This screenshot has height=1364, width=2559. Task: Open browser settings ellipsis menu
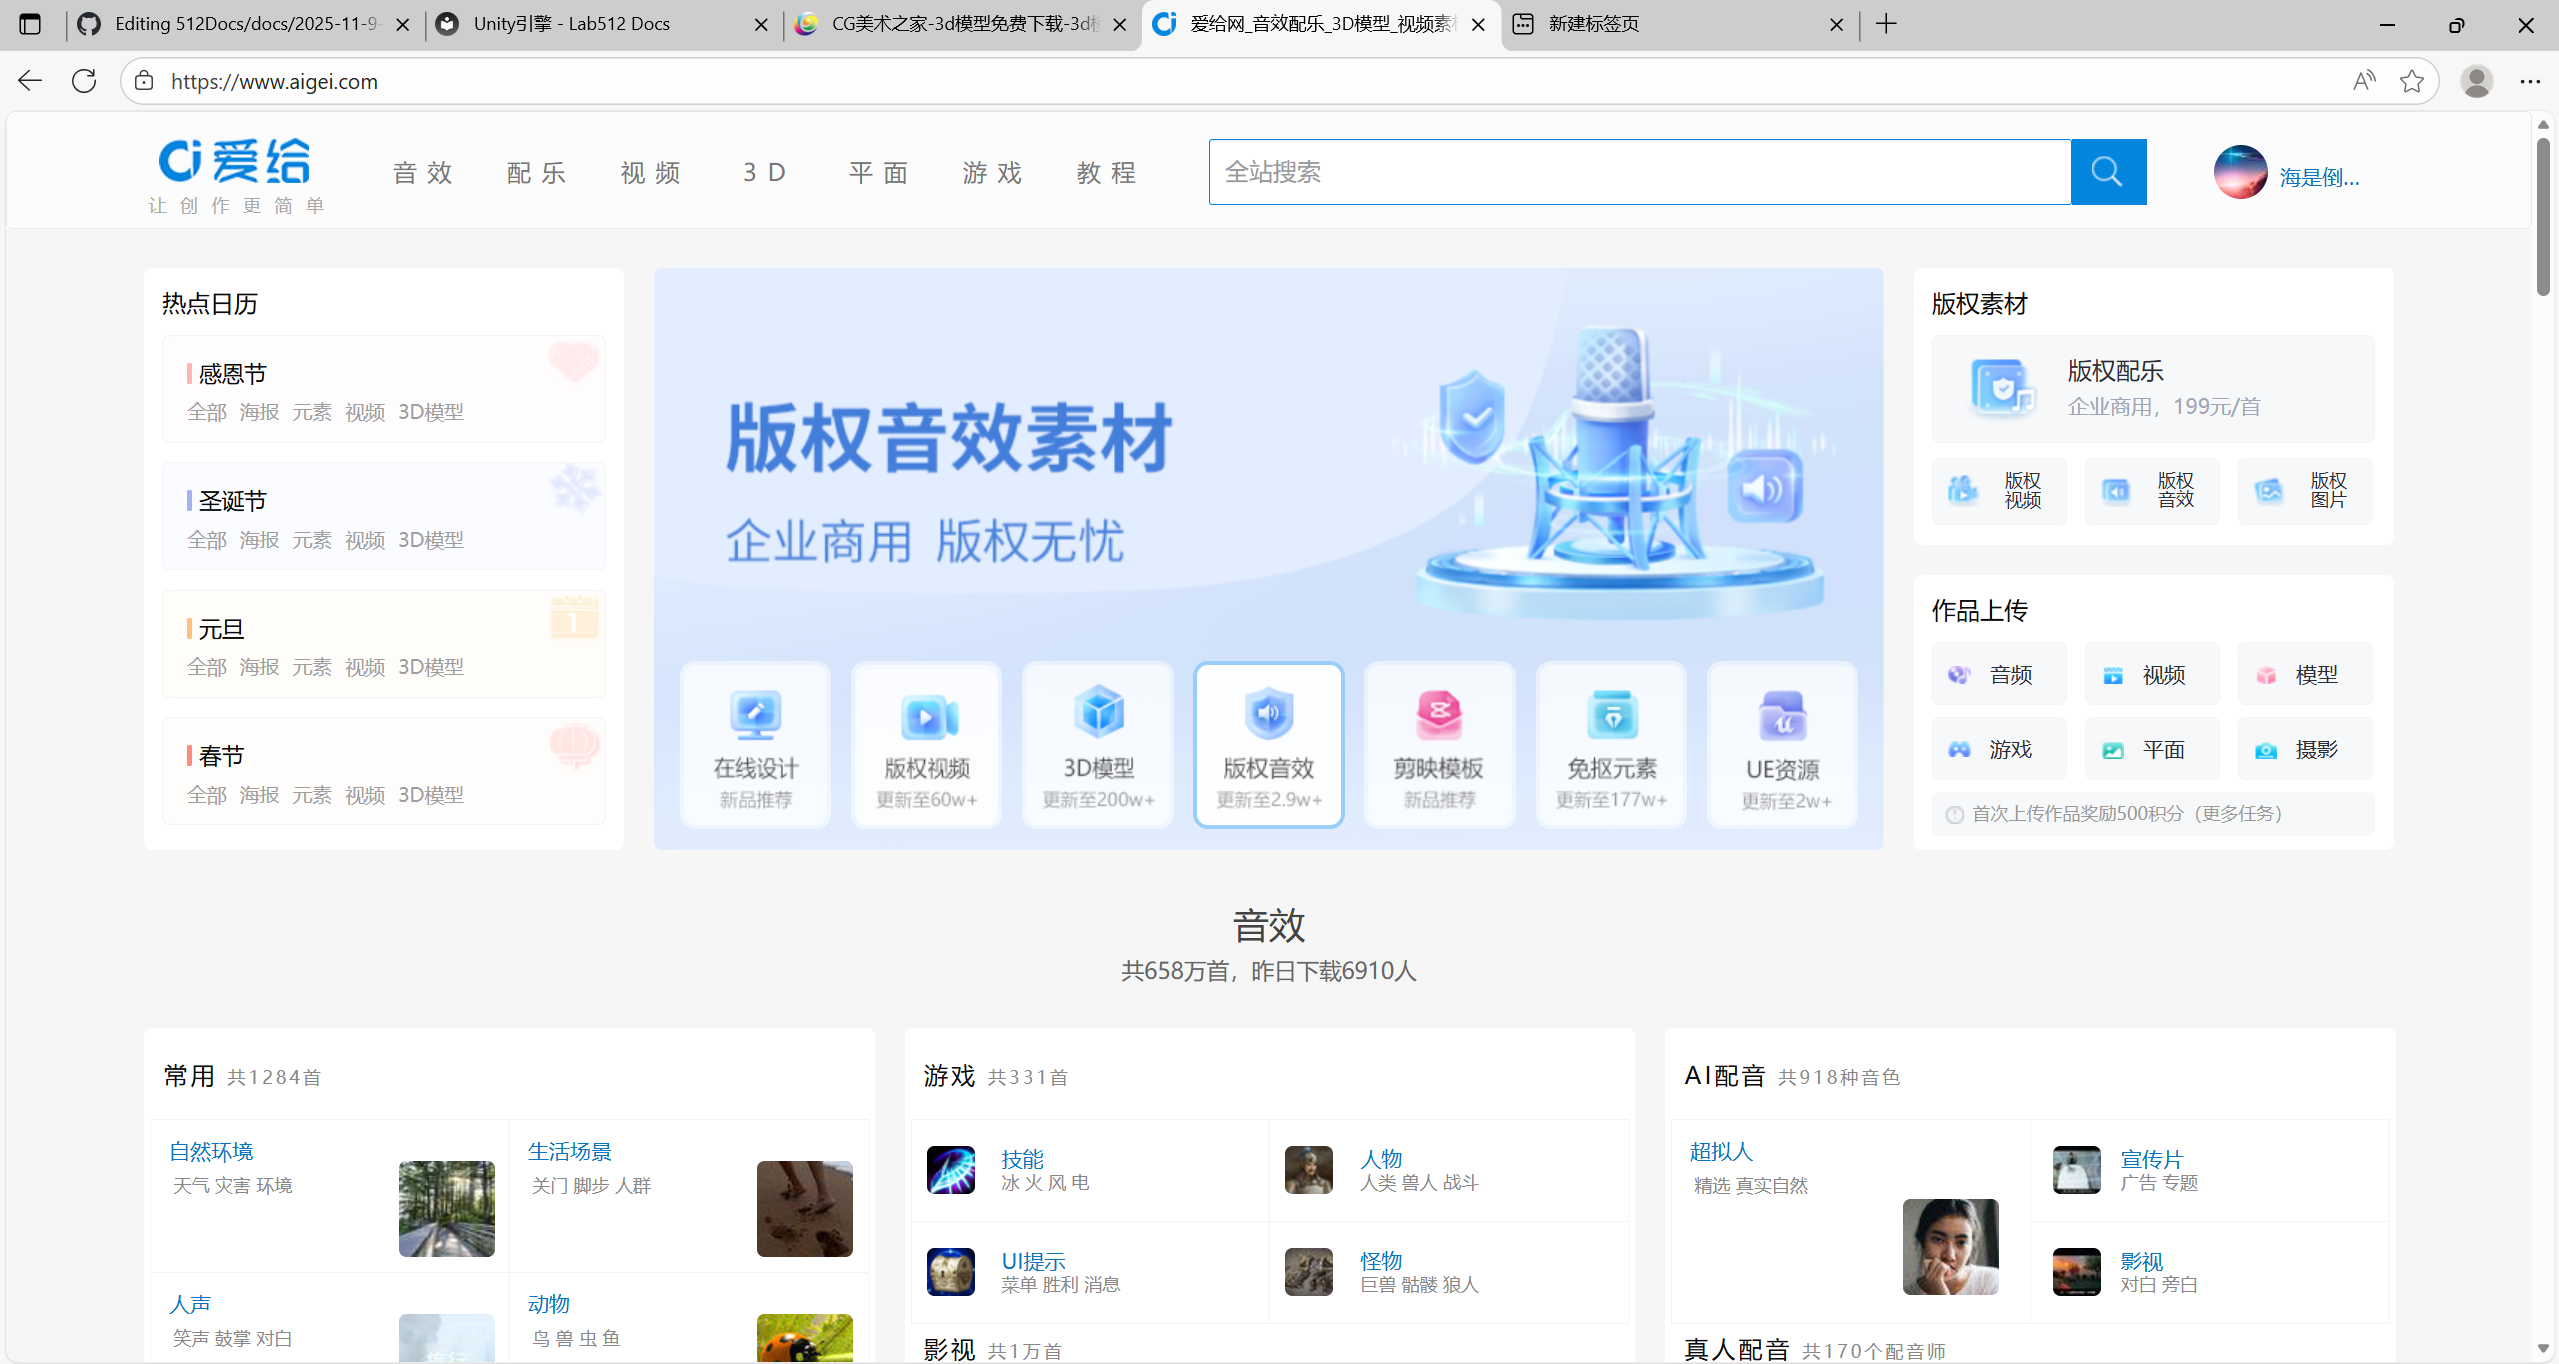pos(2530,81)
